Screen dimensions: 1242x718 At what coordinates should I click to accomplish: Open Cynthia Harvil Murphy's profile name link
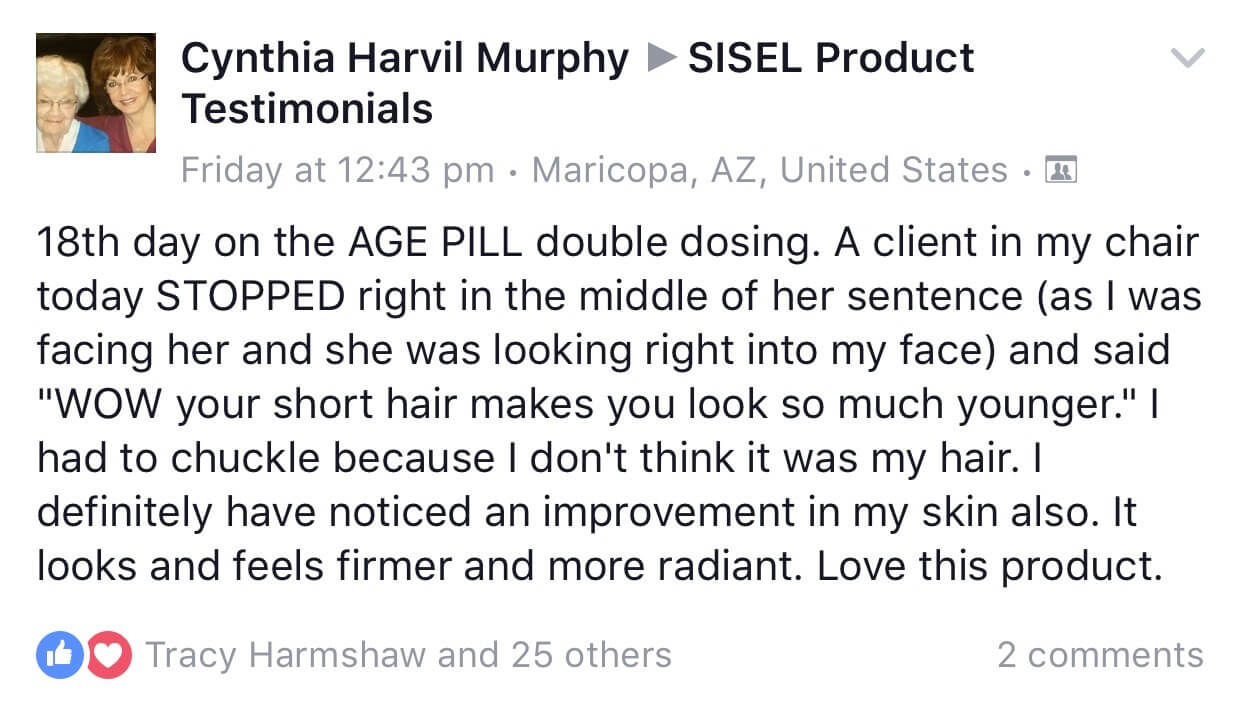pos(405,59)
